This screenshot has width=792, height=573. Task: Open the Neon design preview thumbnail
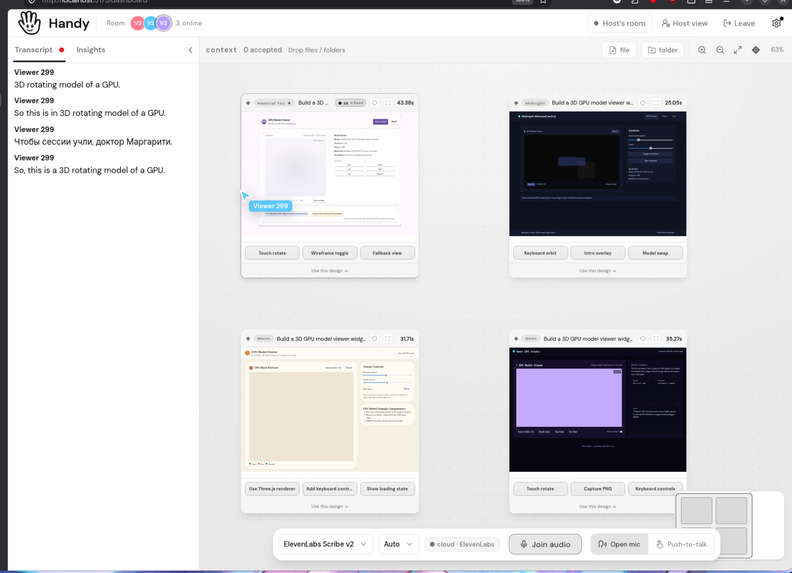coord(598,410)
